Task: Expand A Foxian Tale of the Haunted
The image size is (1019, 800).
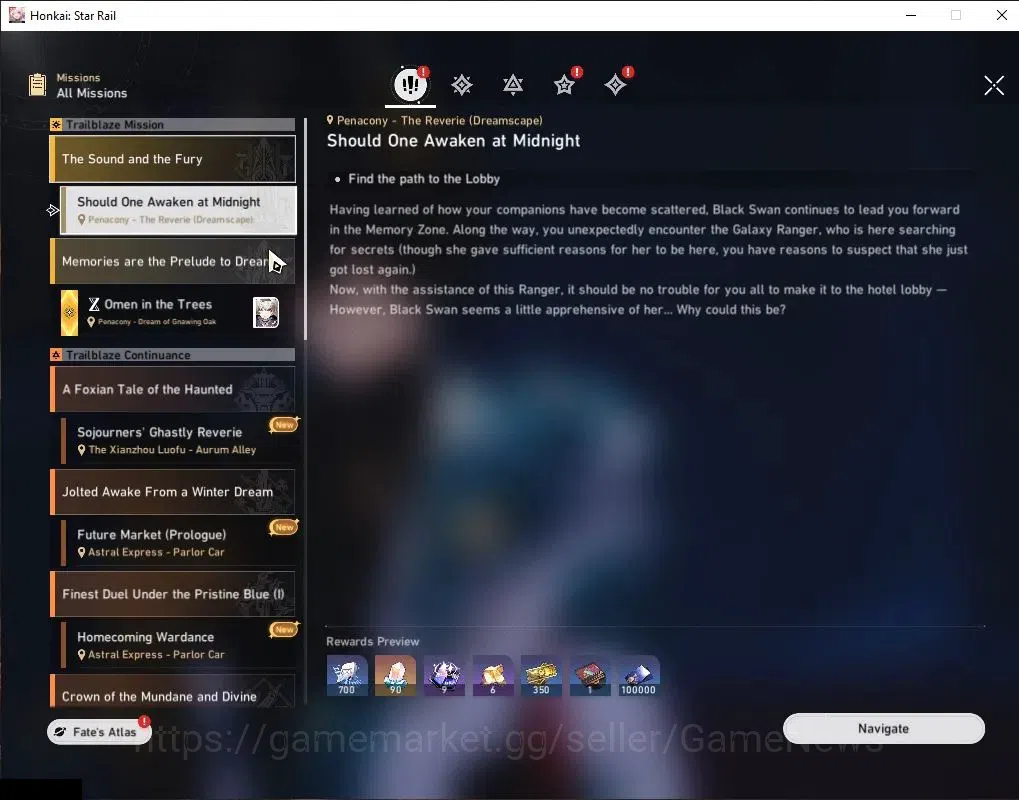Action: click(x=173, y=389)
